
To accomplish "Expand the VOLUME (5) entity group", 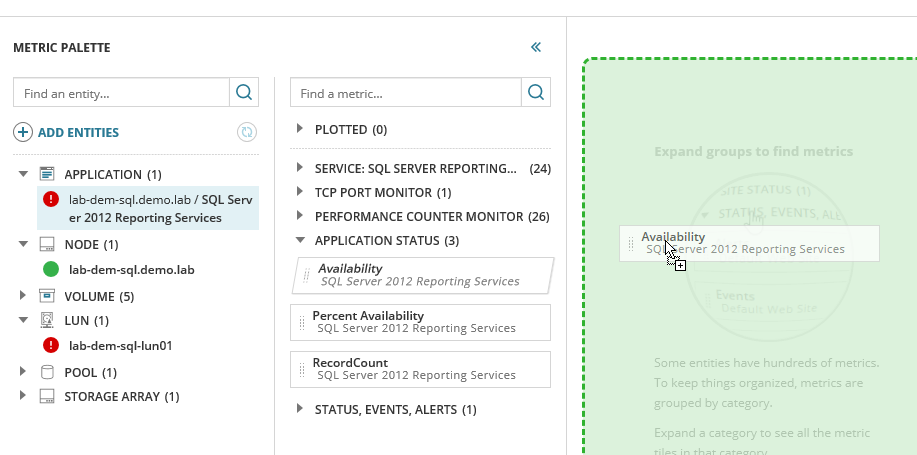I will 23,296.
